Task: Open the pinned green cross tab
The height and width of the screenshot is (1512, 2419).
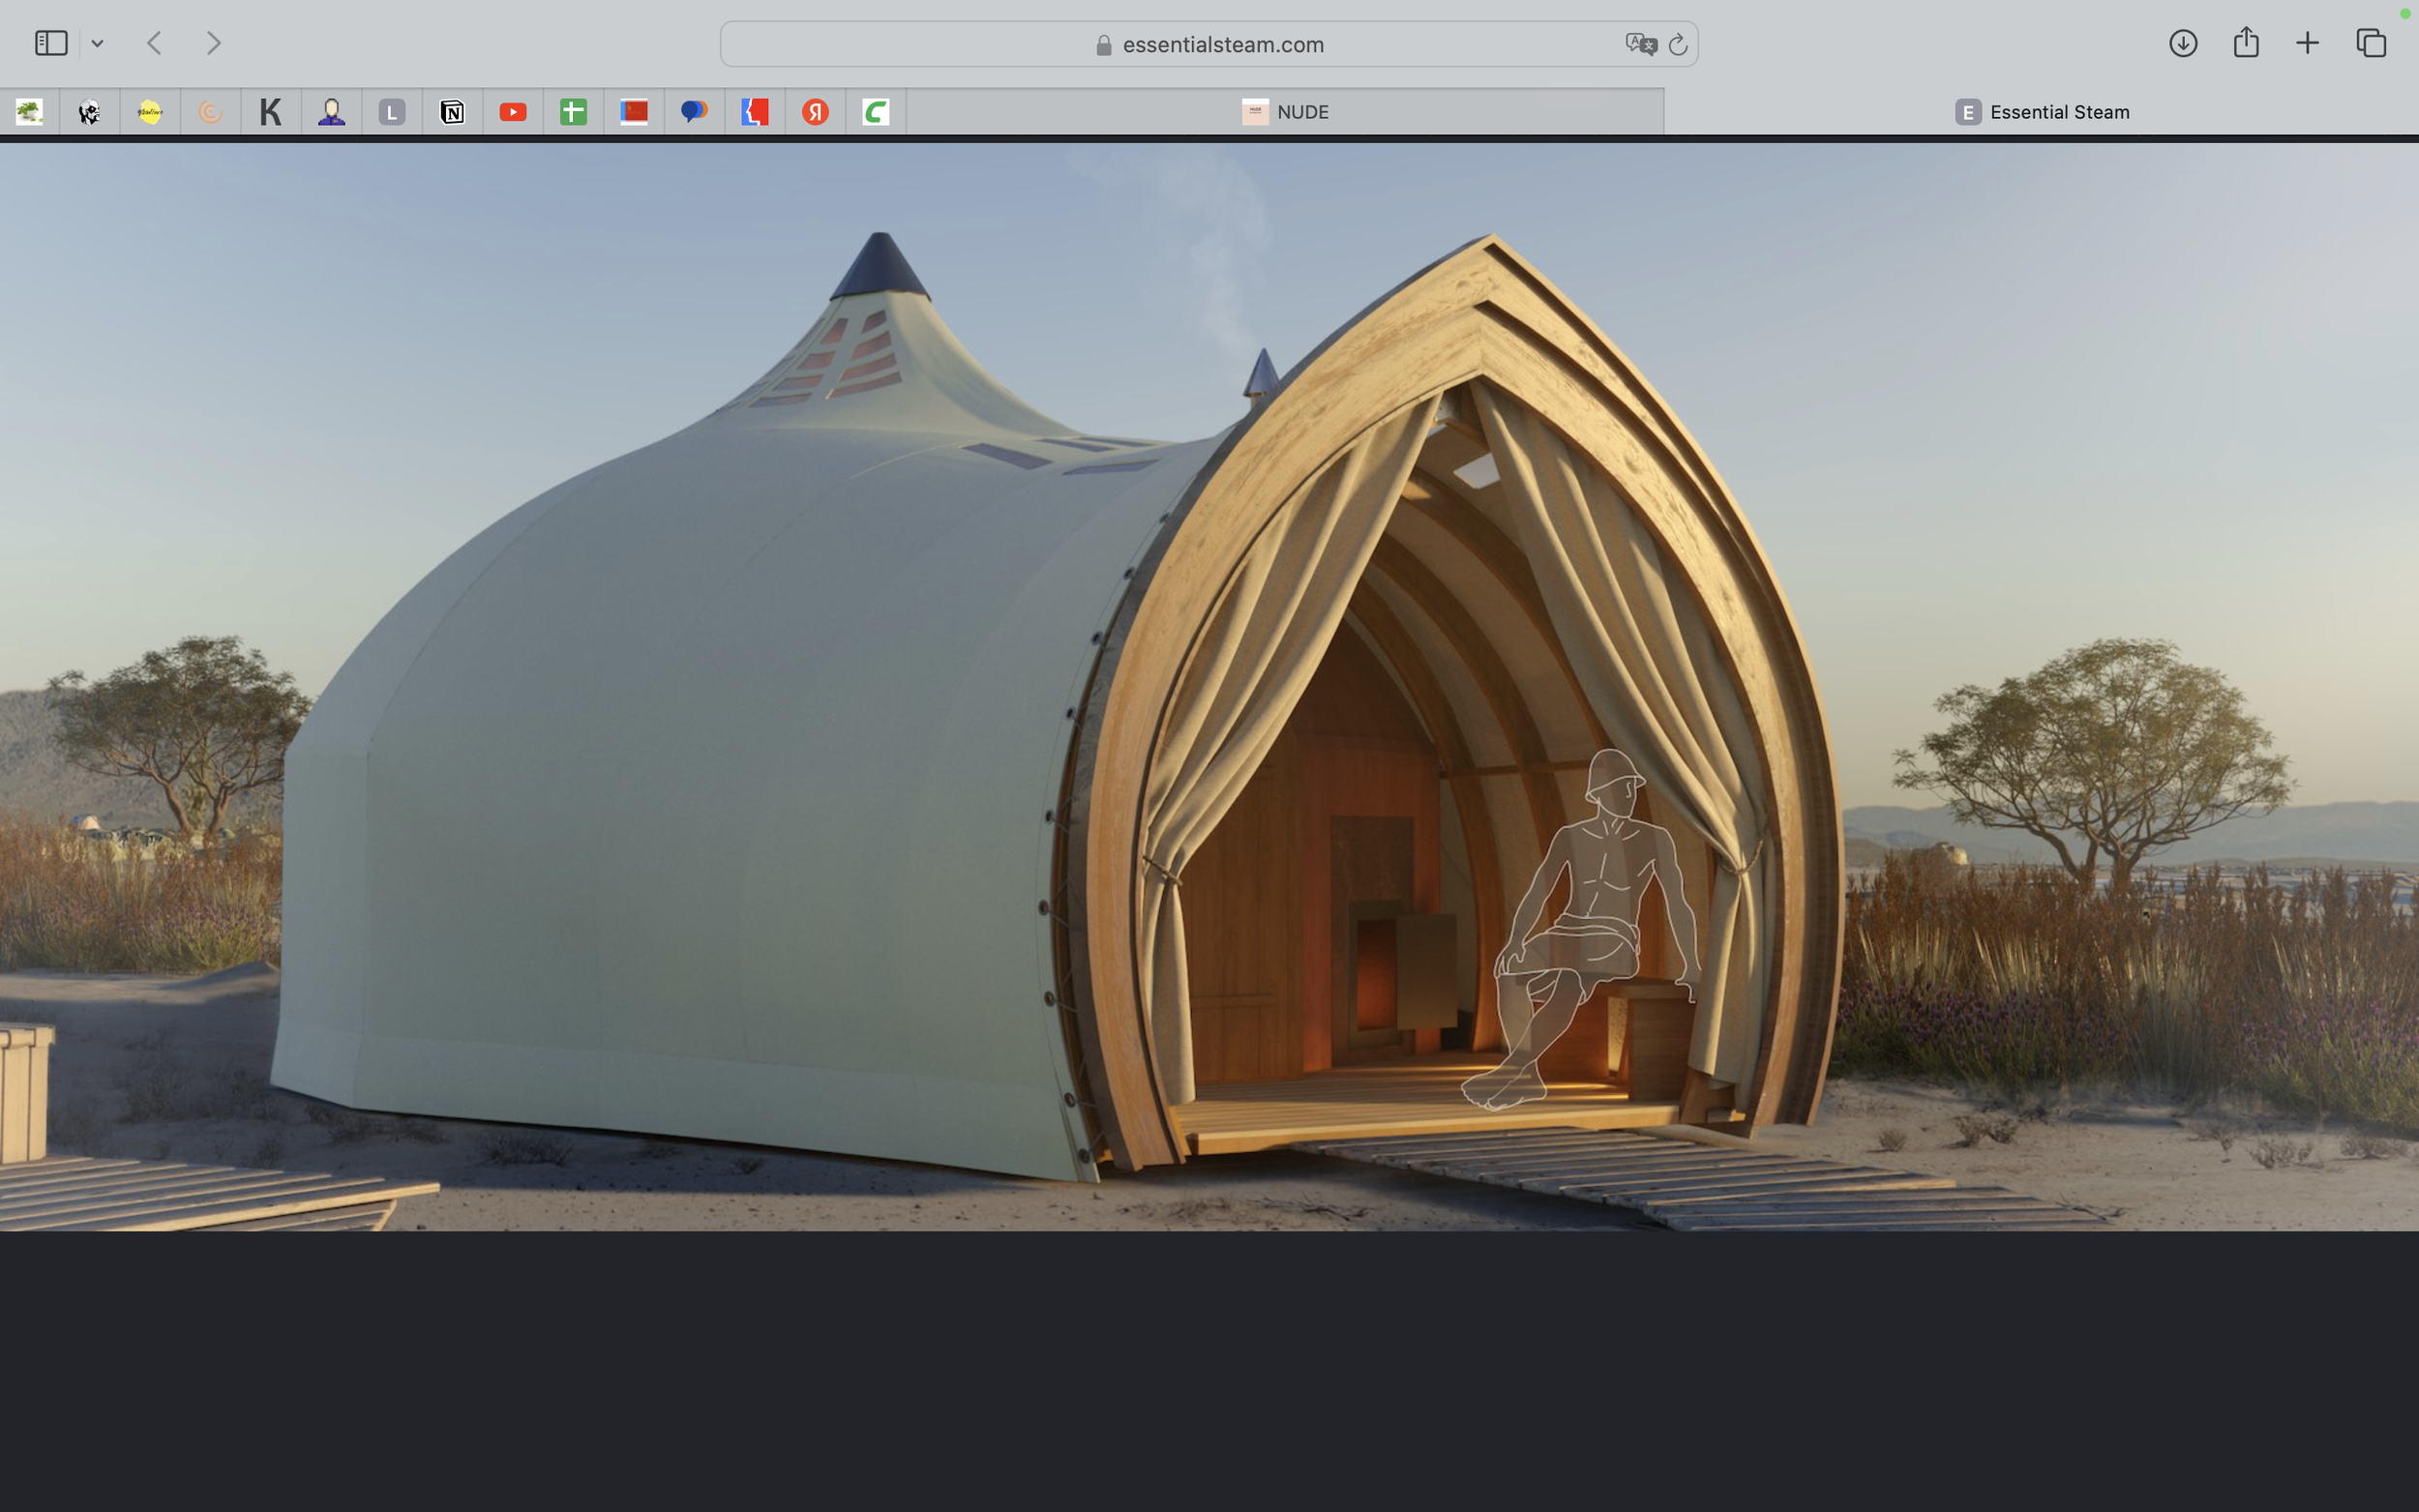Action: click(573, 112)
